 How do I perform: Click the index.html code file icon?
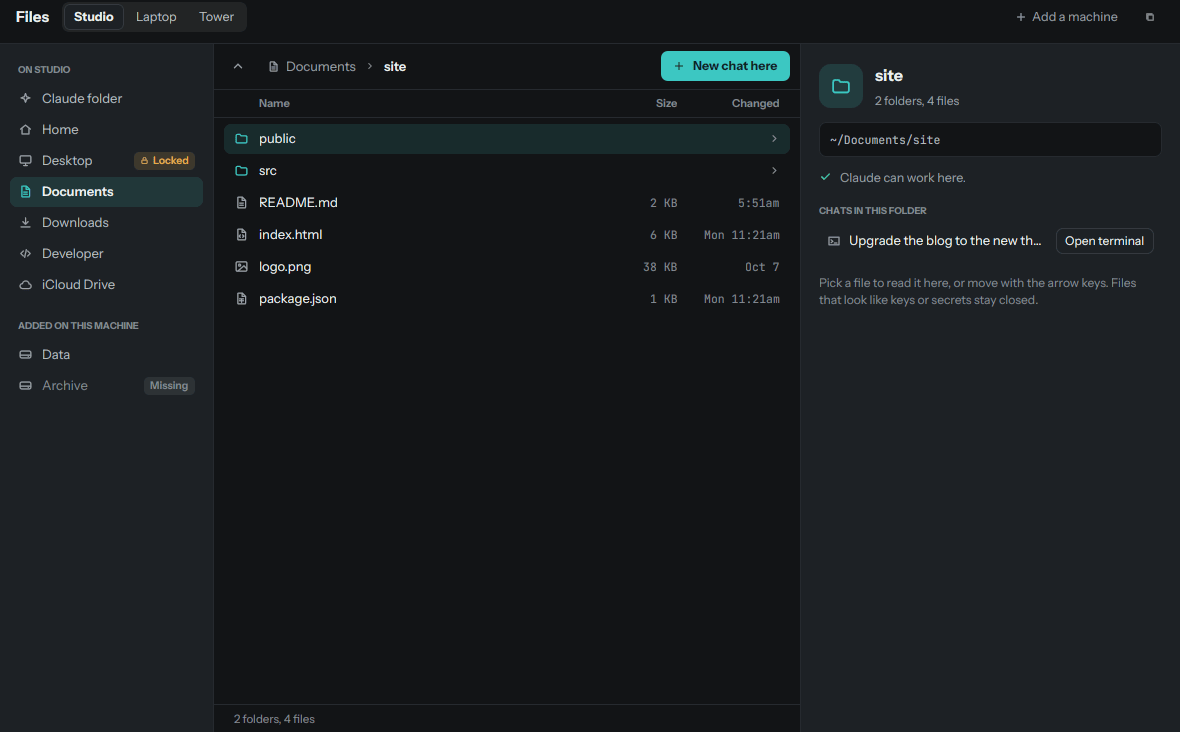[242, 235]
